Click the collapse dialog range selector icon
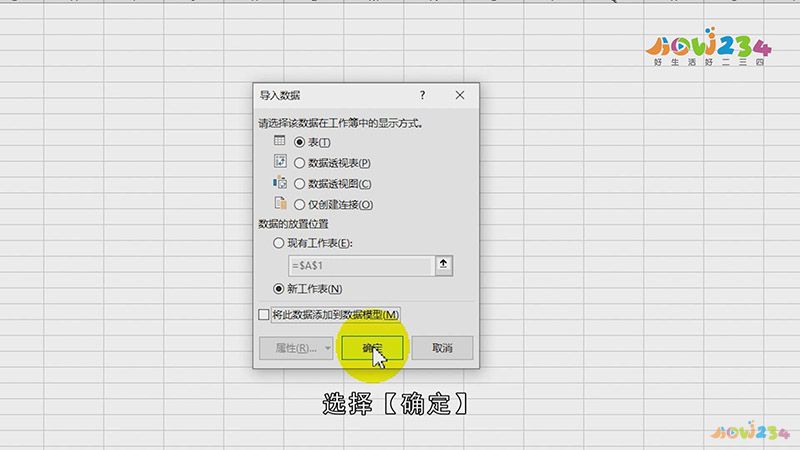Screen dimensions: 800x450 click(443, 265)
